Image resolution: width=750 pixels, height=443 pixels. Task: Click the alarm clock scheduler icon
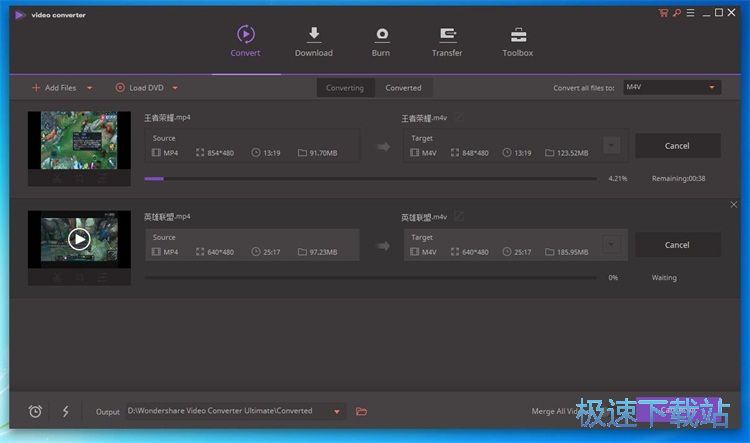tap(35, 411)
